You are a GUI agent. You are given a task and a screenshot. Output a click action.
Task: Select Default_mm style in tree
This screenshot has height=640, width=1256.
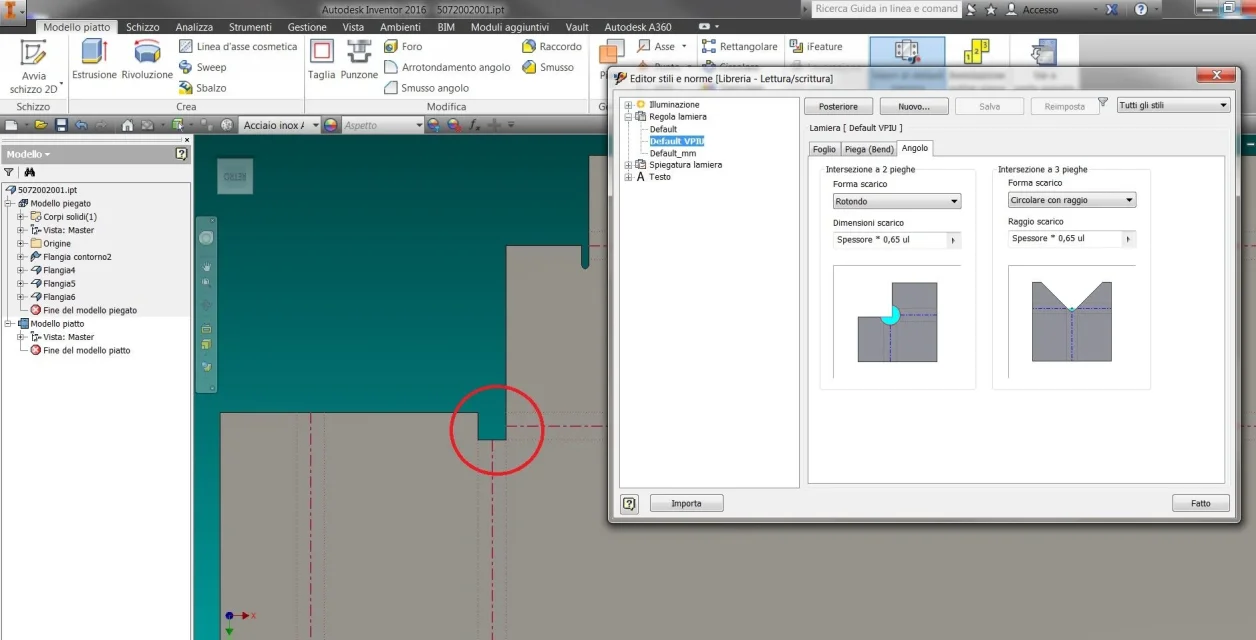673,153
